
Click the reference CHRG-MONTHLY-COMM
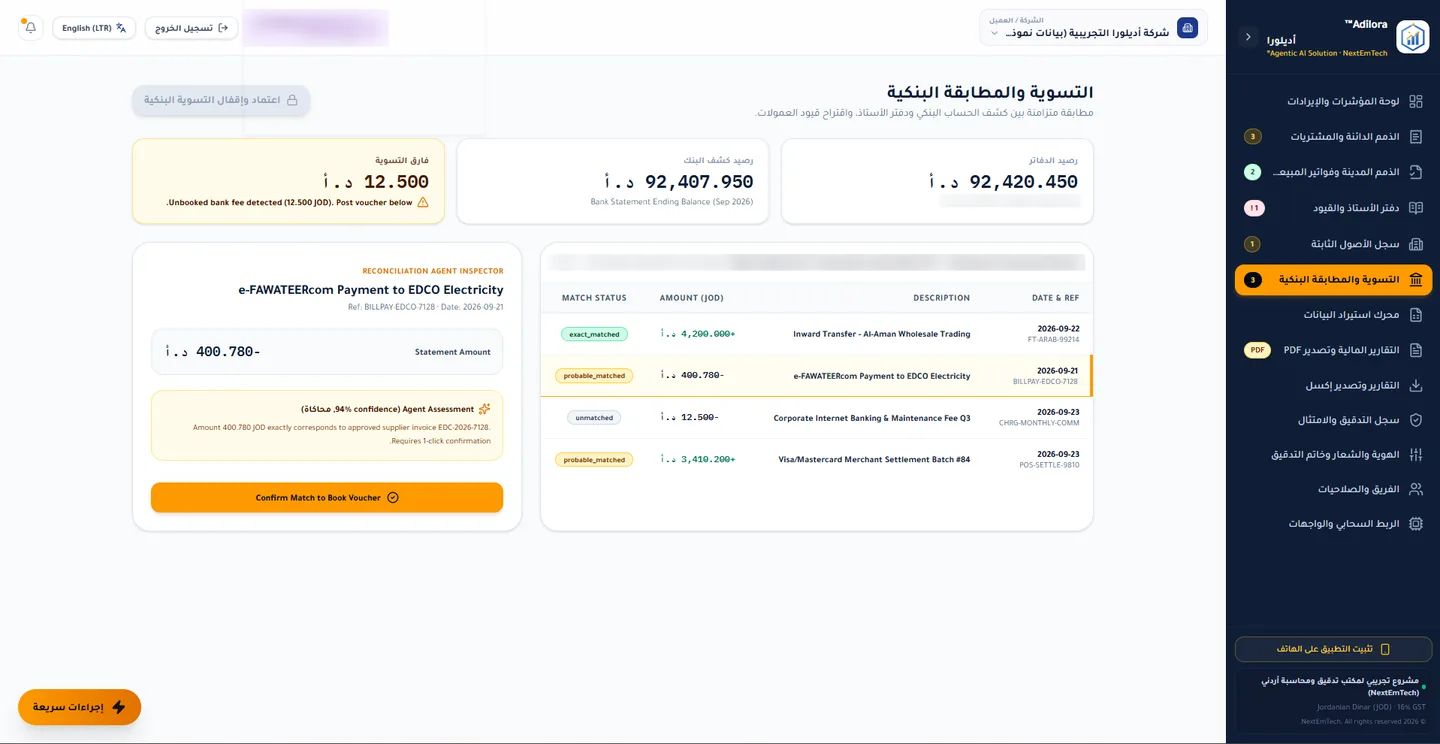click(1039, 423)
